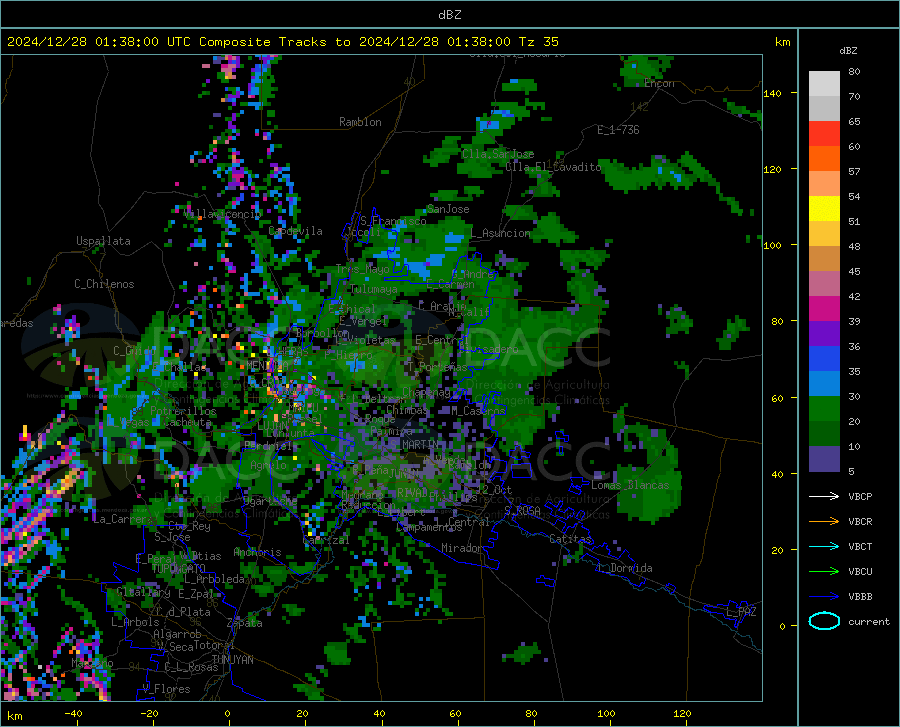The height and width of the screenshot is (727, 900).
Task: Click the SanJose label near L_Asuncion
Action: point(448,209)
